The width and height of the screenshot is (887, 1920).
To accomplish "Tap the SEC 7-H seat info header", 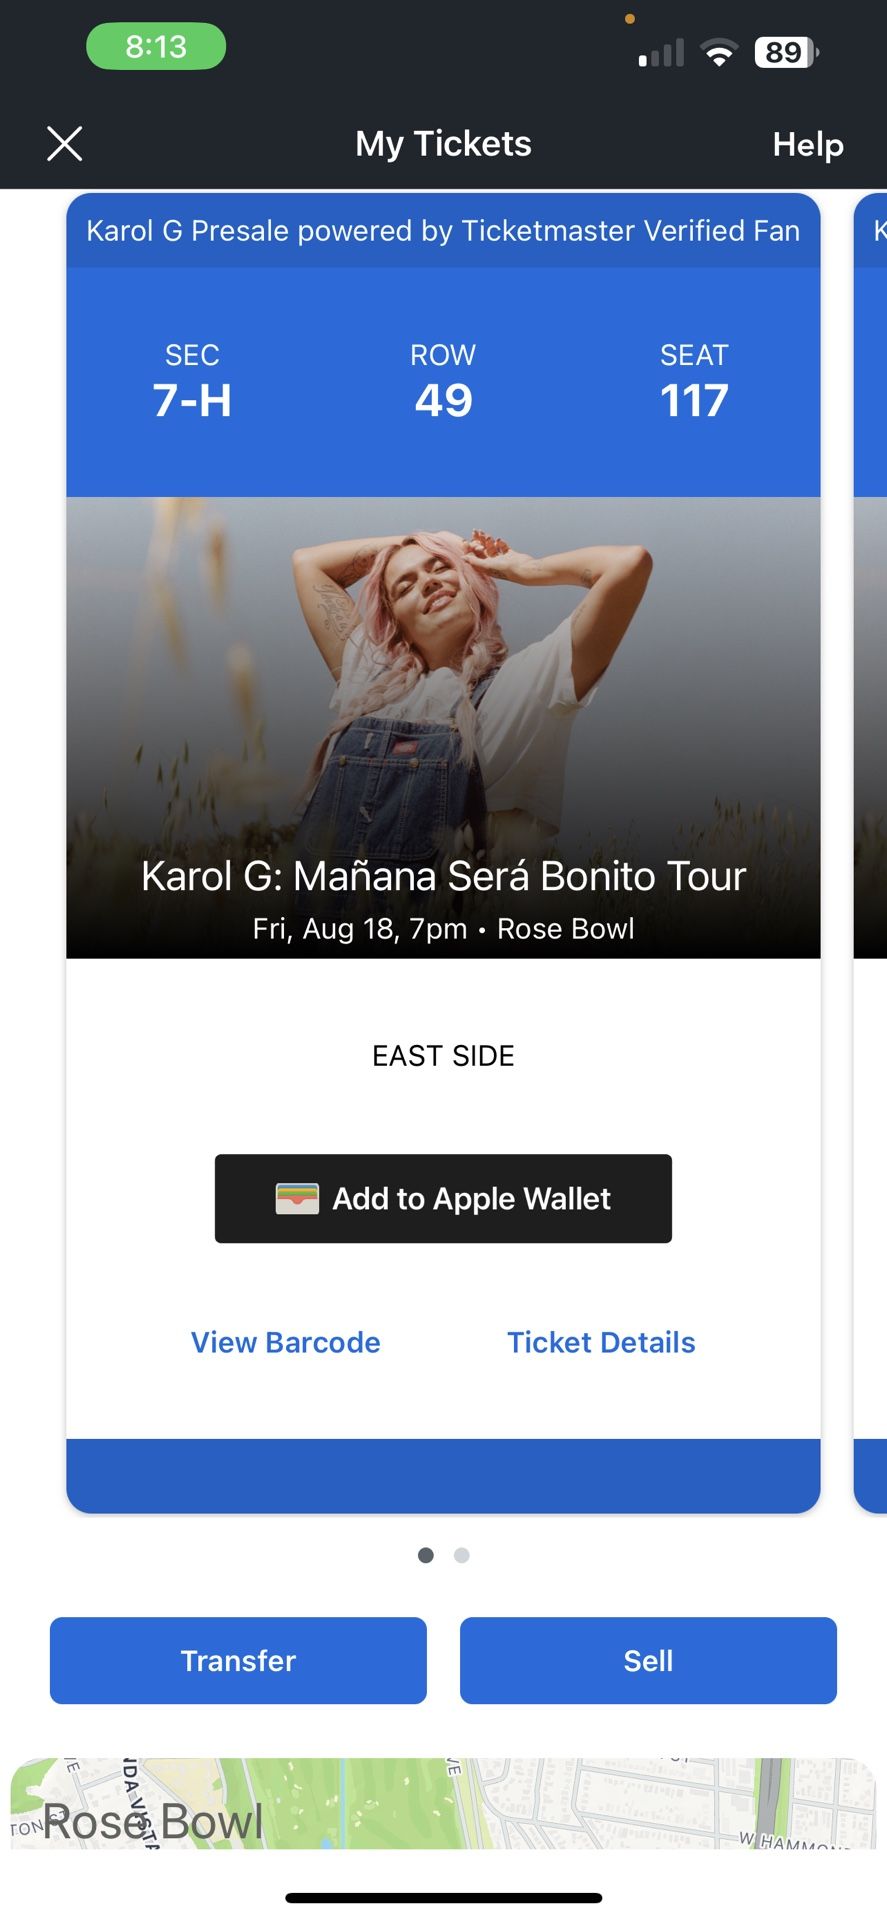I will pyautogui.click(x=192, y=382).
